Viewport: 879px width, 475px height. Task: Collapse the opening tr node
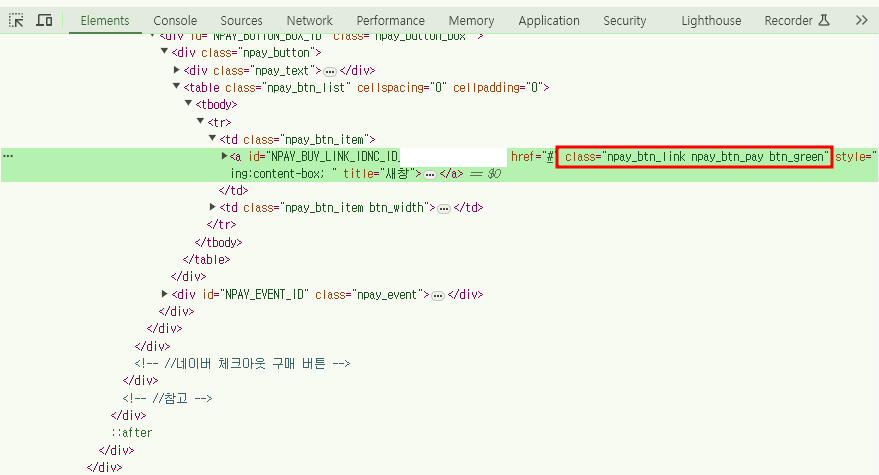pos(200,121)
